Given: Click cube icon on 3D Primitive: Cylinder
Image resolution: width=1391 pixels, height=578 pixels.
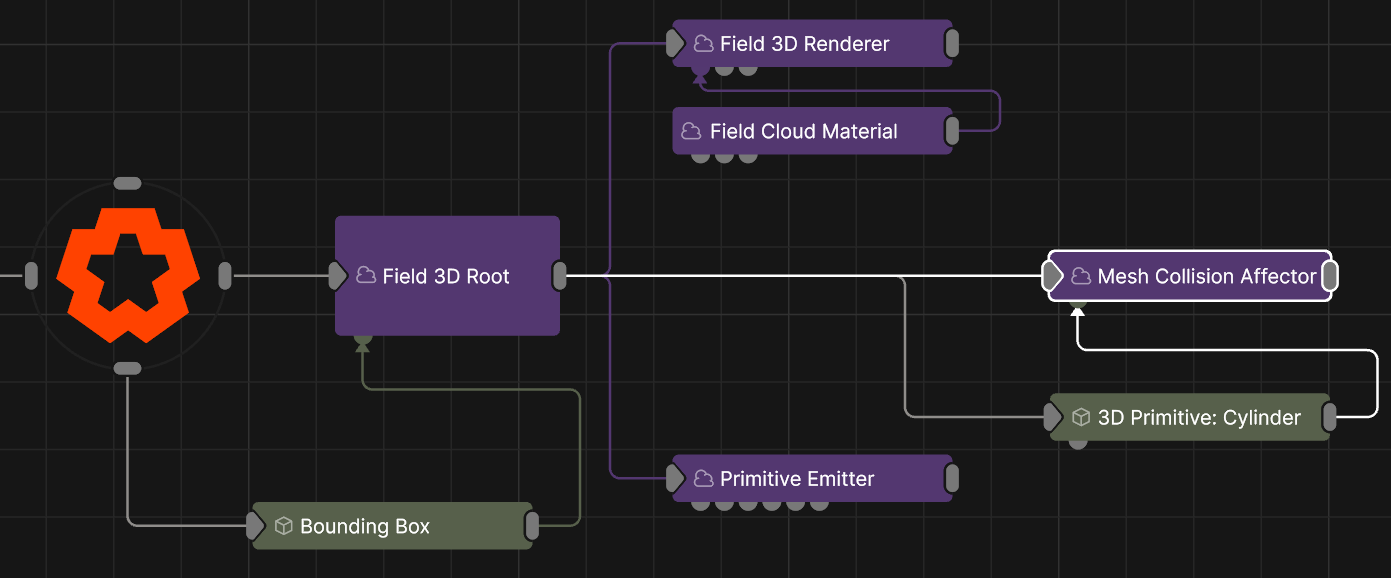Looking at the screenshot, I should (x=1080, y=418).
